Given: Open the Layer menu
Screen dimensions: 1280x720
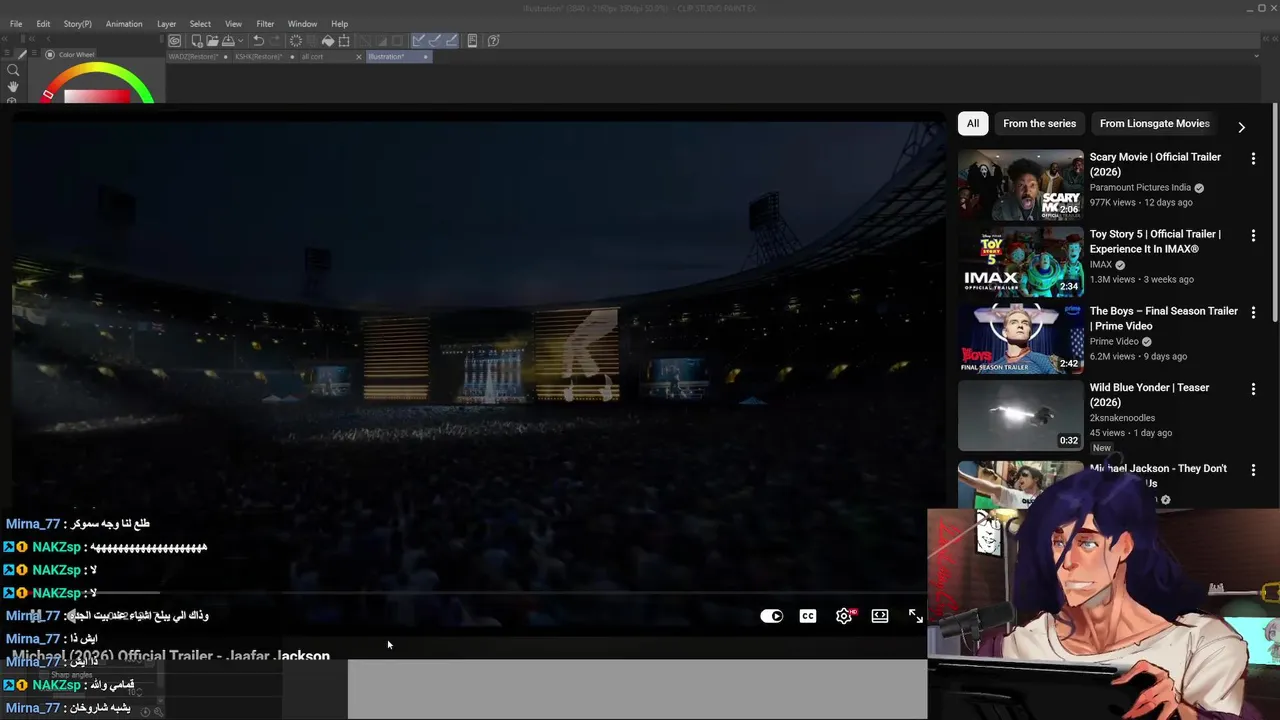Looking at the screenshot, I should tap(166, 24).
